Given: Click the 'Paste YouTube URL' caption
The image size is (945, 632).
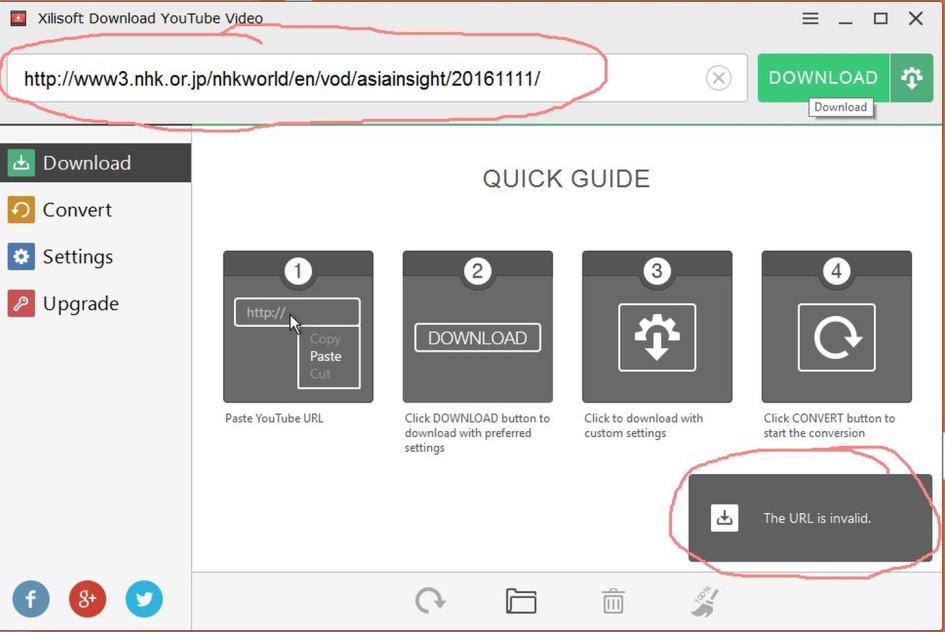Looking at the screenshot, I should (x=274, y=418).
